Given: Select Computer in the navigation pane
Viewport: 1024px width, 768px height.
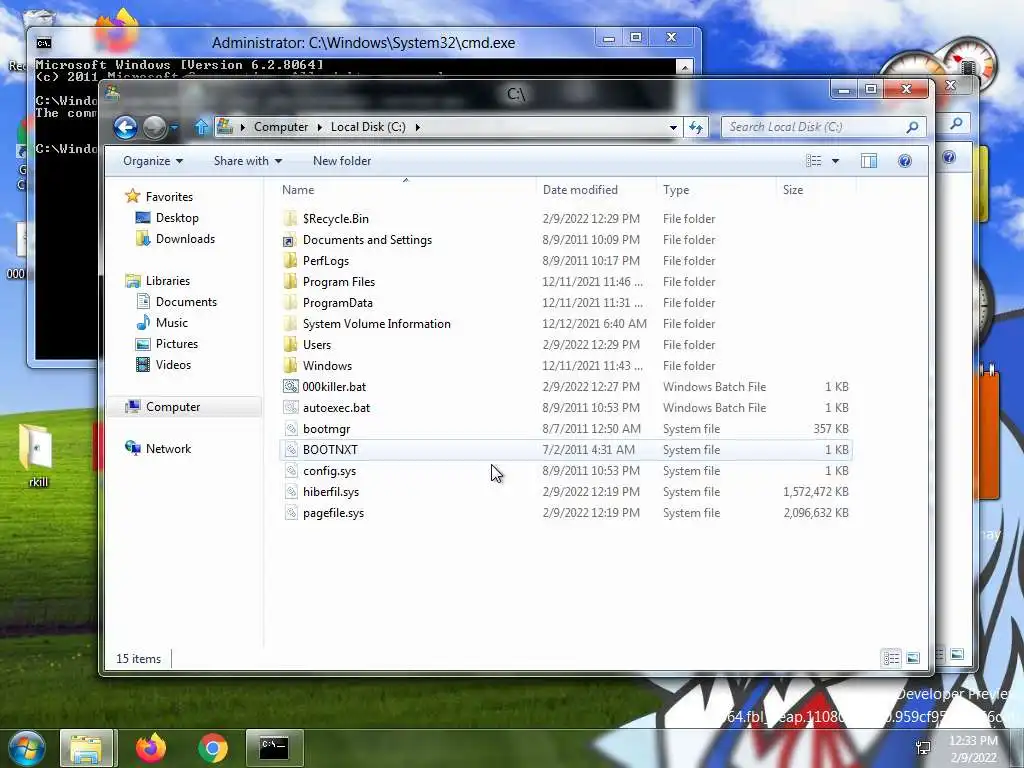Looking at the screenshot, I should click(172, 407).
